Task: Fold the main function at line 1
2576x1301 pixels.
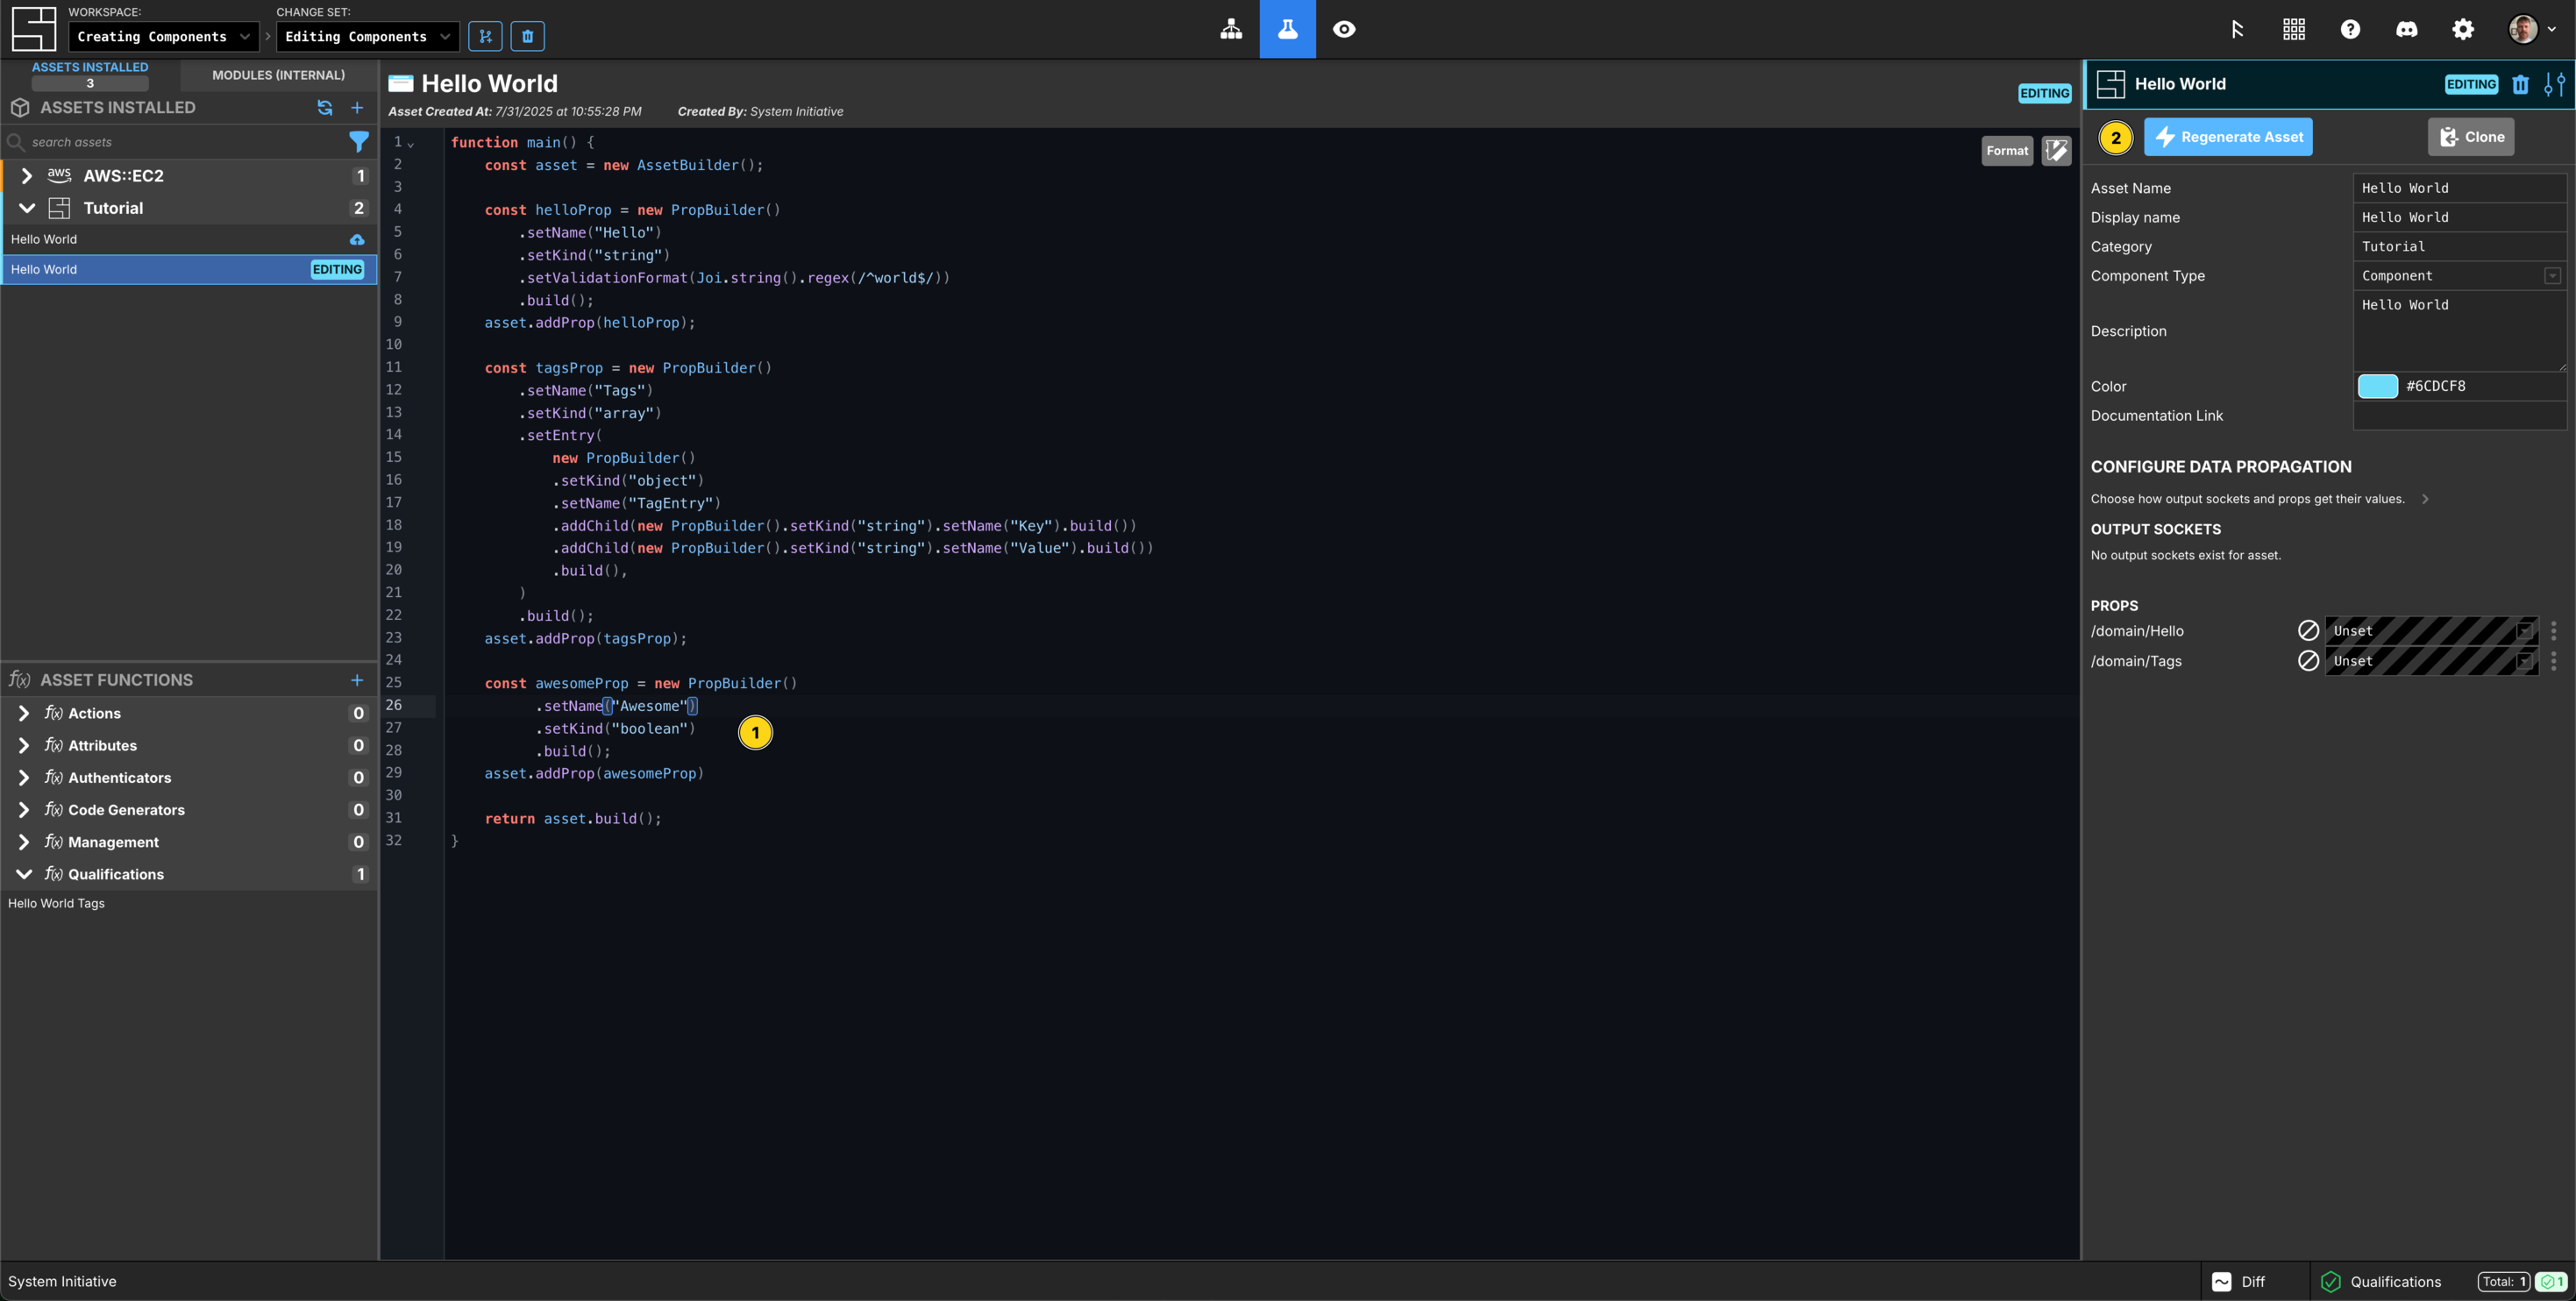Action: (x=411, y=143)
